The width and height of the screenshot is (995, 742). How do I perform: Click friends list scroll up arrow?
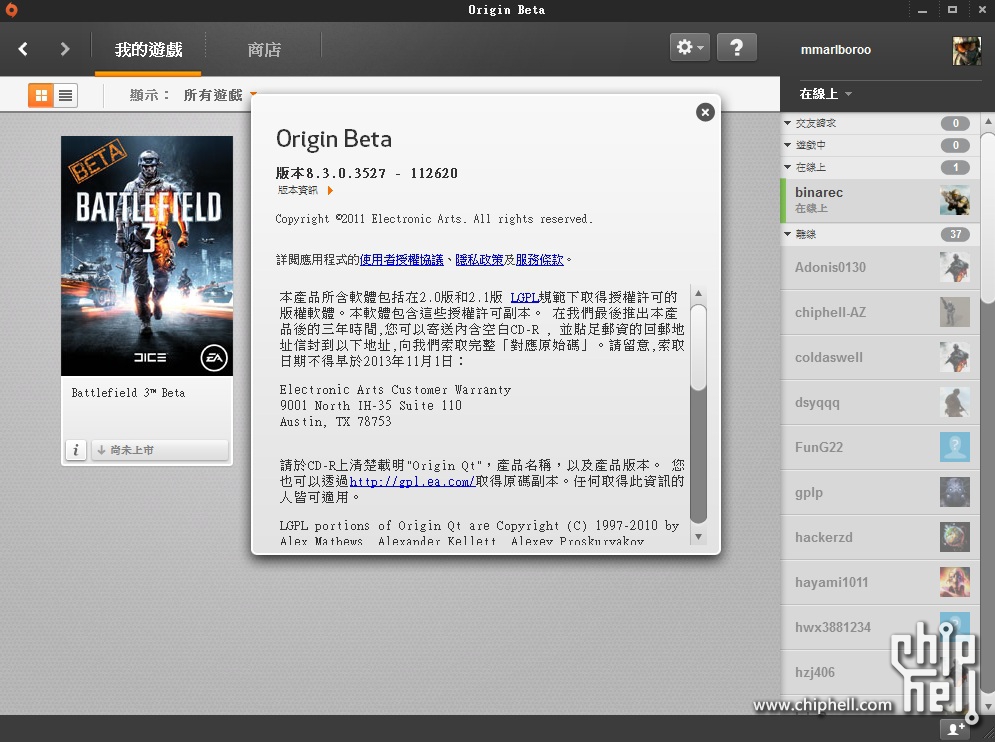coord(988,121)
